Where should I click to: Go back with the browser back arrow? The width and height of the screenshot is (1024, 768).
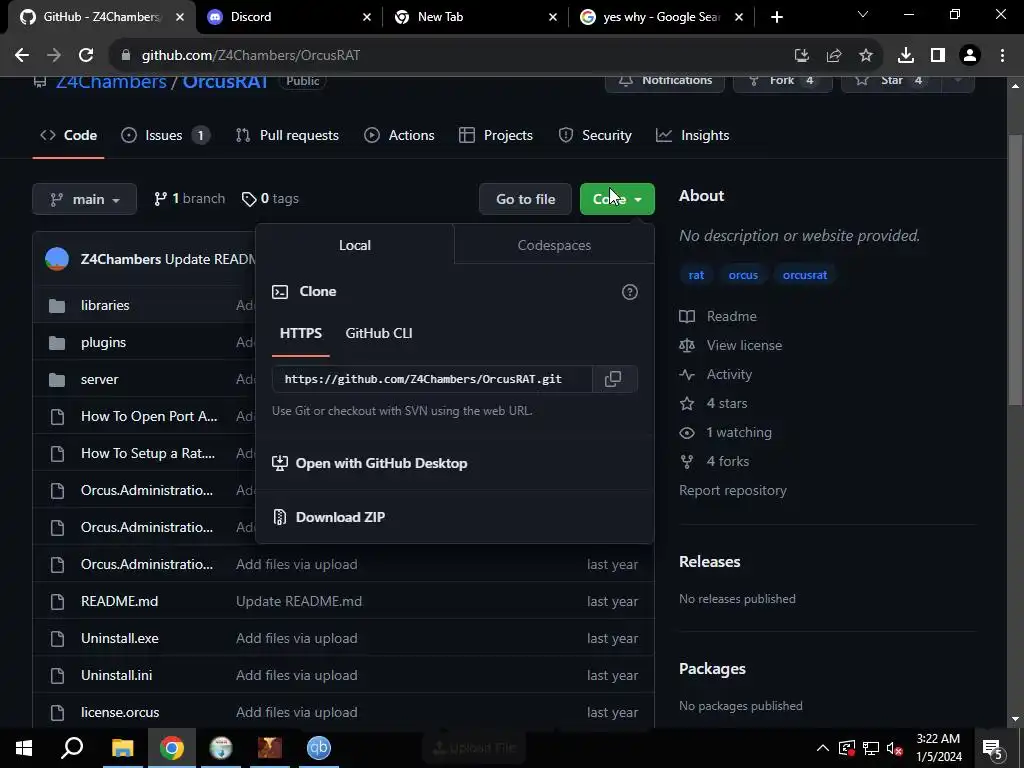(22, 56)
